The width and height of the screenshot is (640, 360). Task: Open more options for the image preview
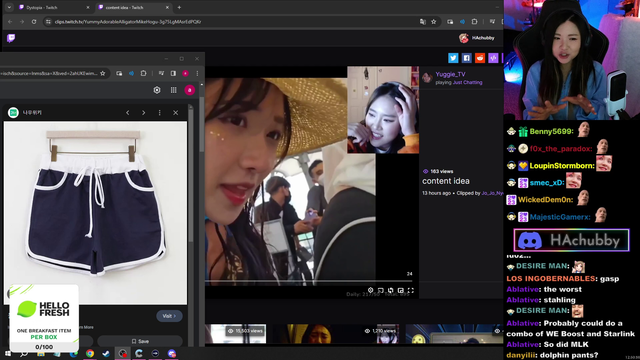(160, 113)
